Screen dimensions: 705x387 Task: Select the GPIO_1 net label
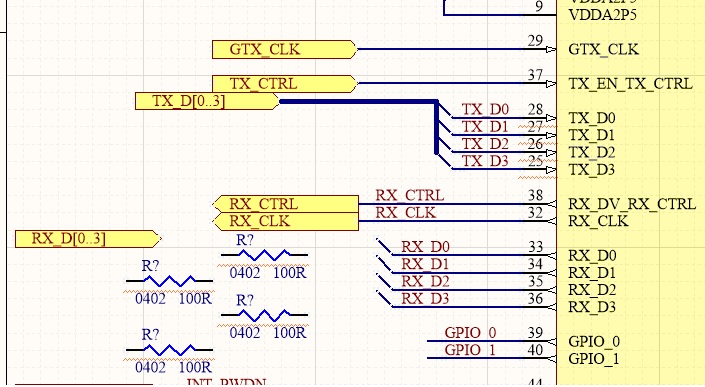[x=470, y=350]
